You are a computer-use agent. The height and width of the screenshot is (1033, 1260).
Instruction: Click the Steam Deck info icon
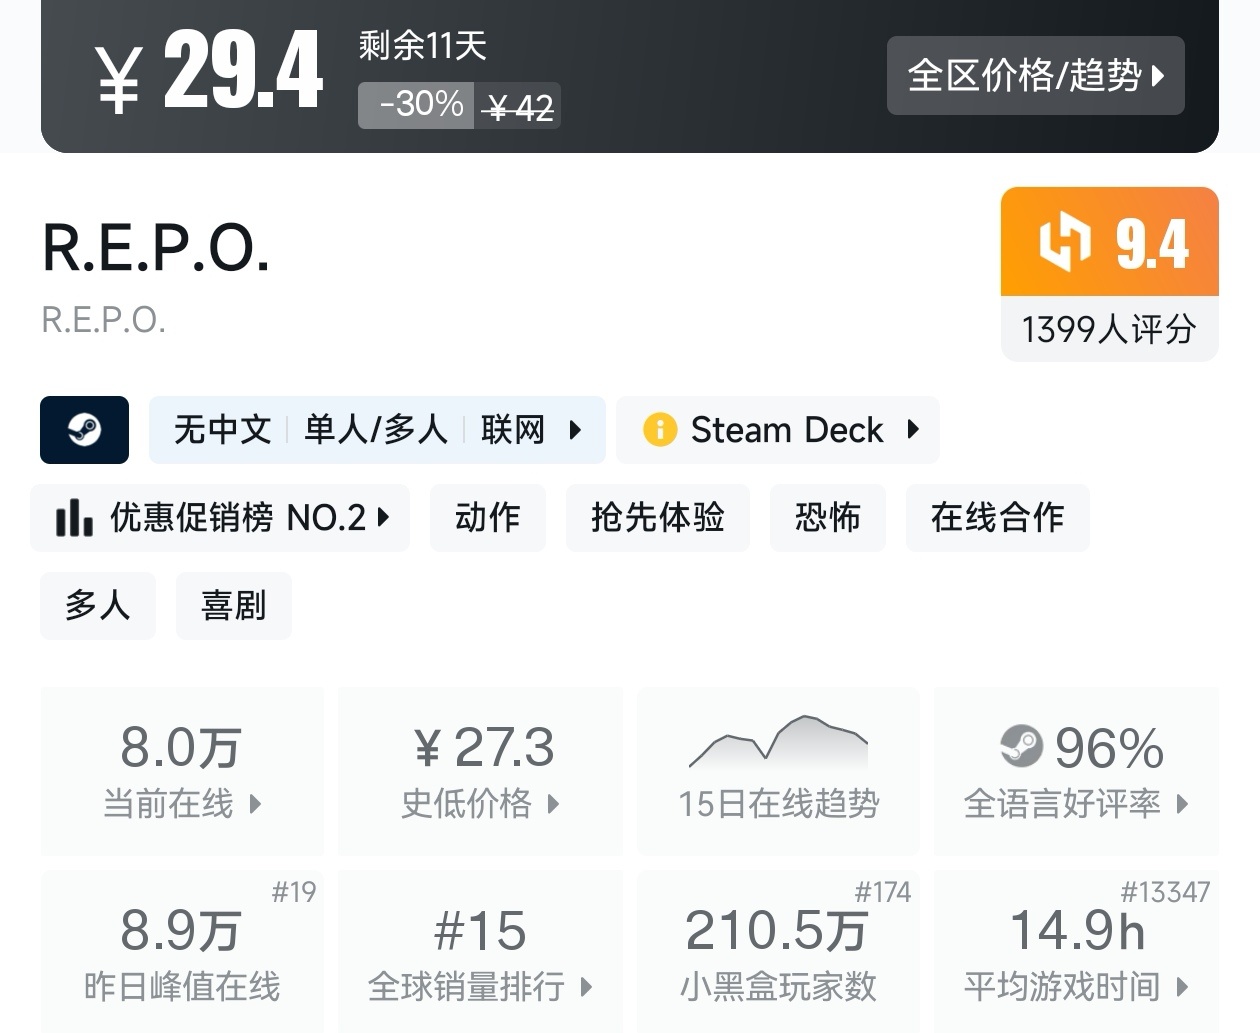(x=660, y=430)
